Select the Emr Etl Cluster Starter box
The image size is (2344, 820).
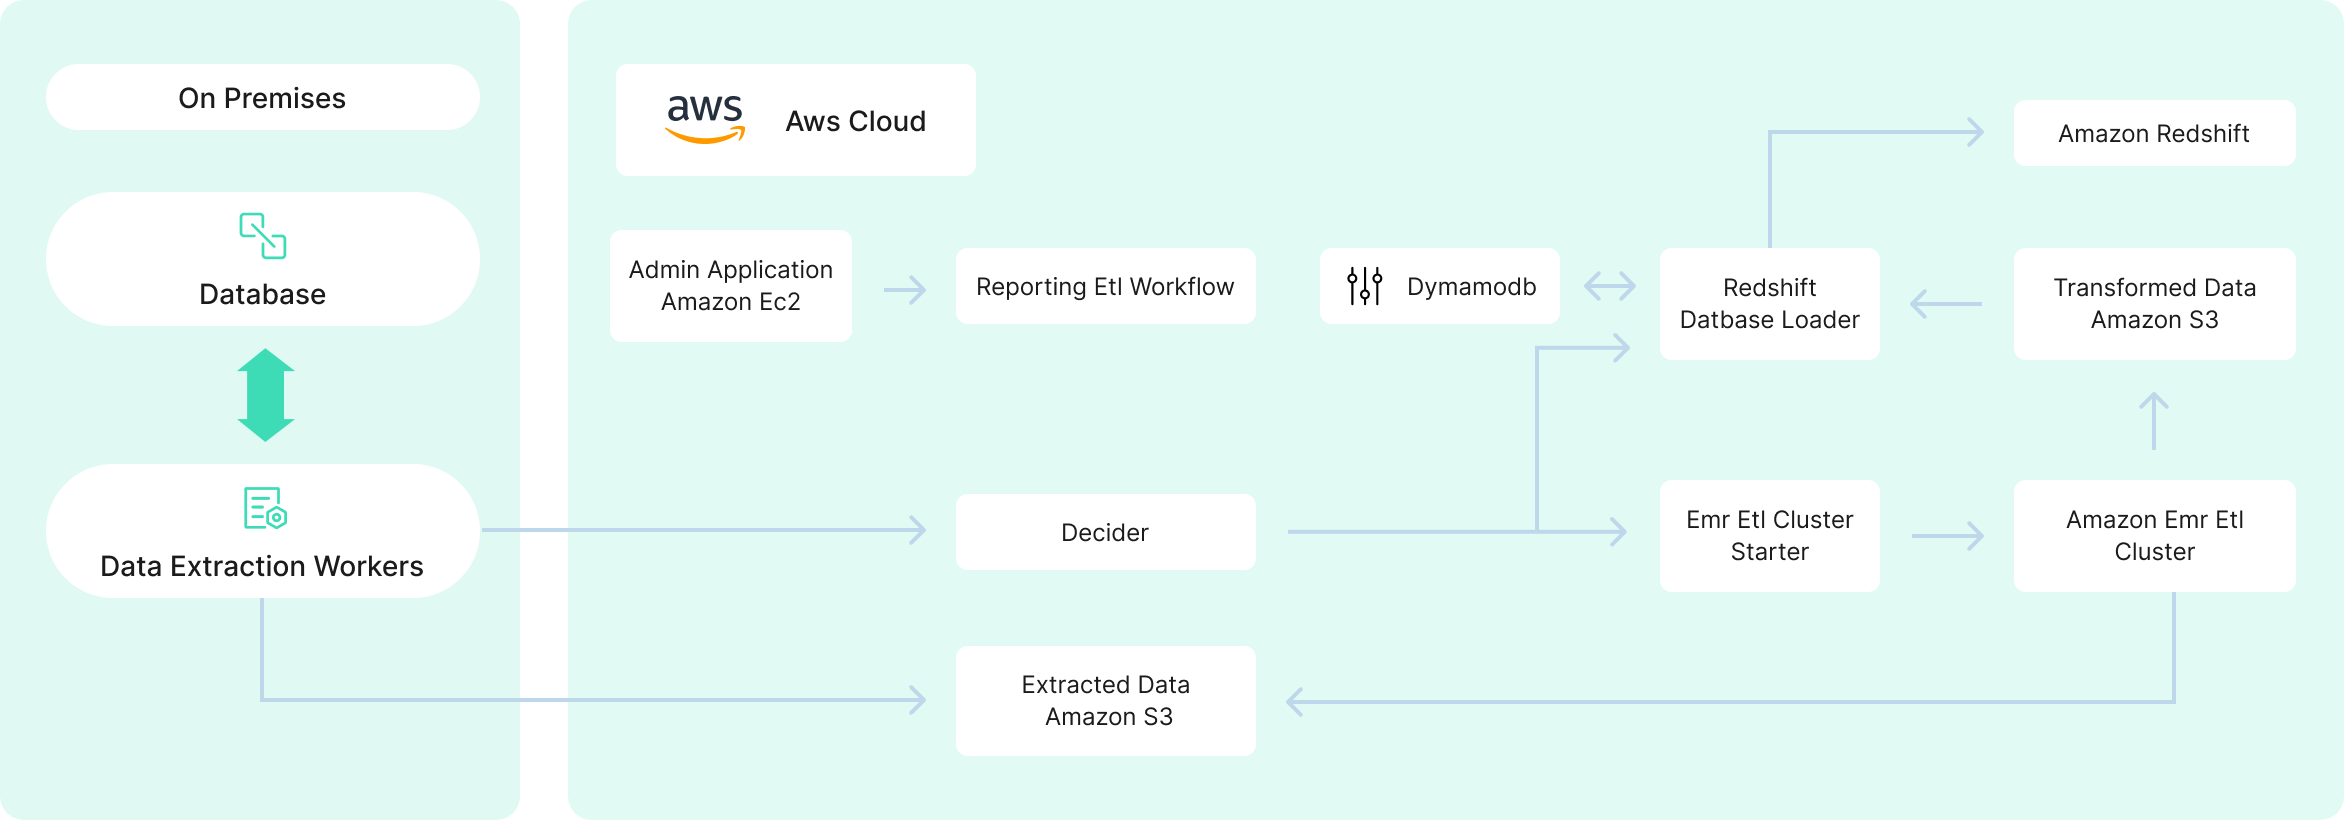[1770, 536]
